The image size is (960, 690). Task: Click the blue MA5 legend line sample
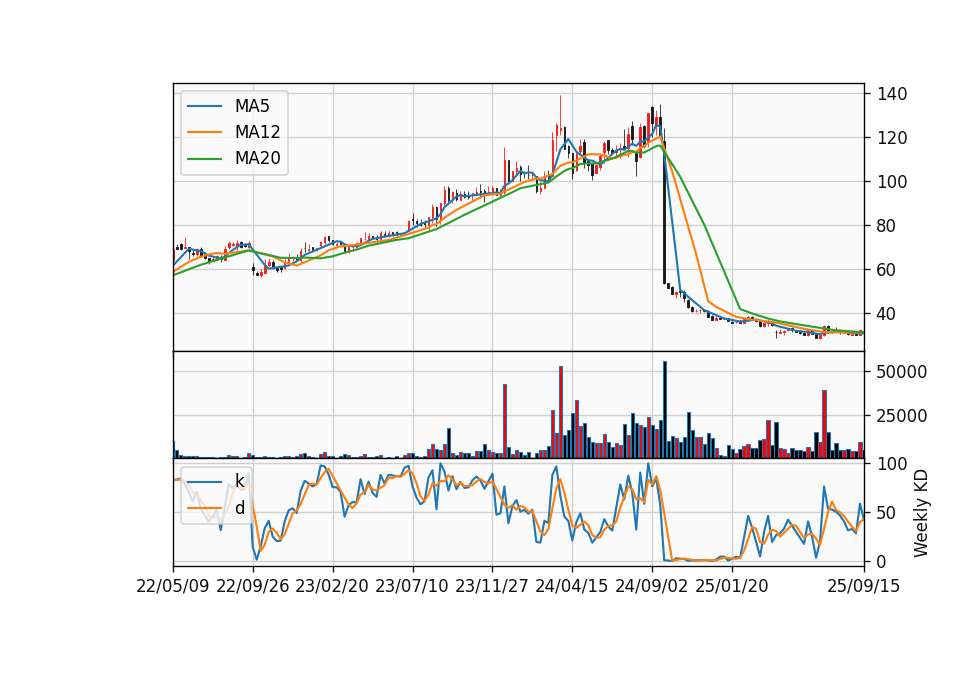(x=204, y=106)
